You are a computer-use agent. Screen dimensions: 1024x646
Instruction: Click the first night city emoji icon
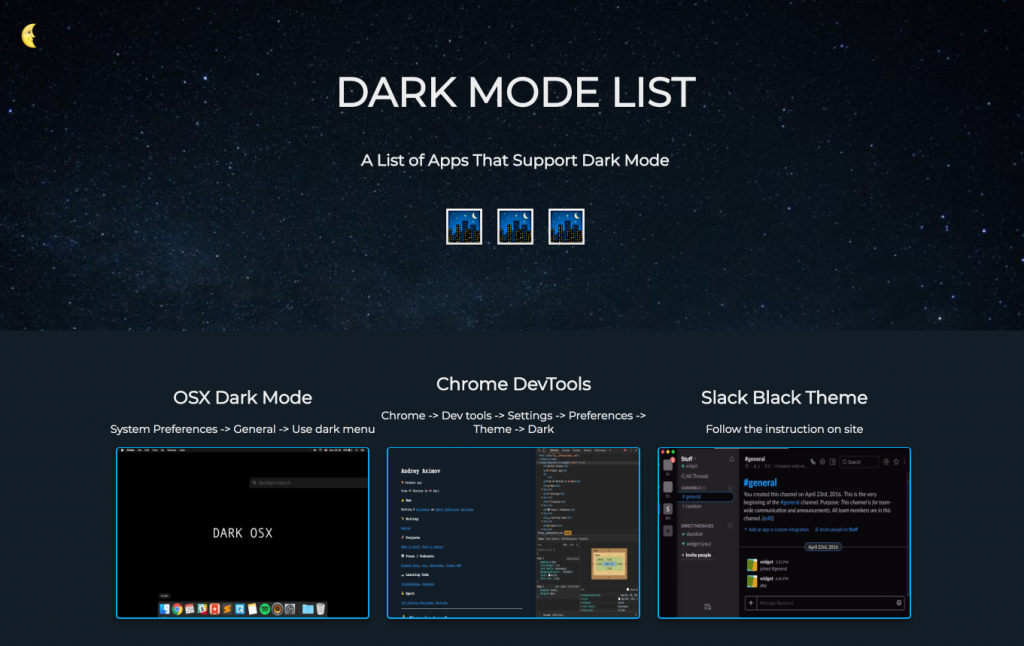[x=464, y=227]
